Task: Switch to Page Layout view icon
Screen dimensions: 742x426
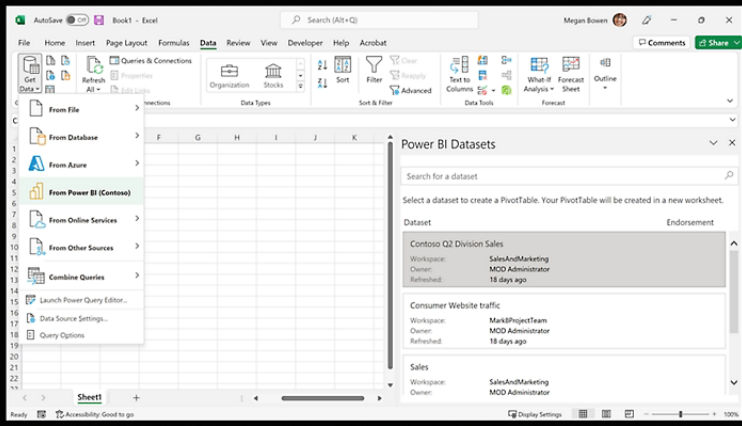Action: click(606, 414)
